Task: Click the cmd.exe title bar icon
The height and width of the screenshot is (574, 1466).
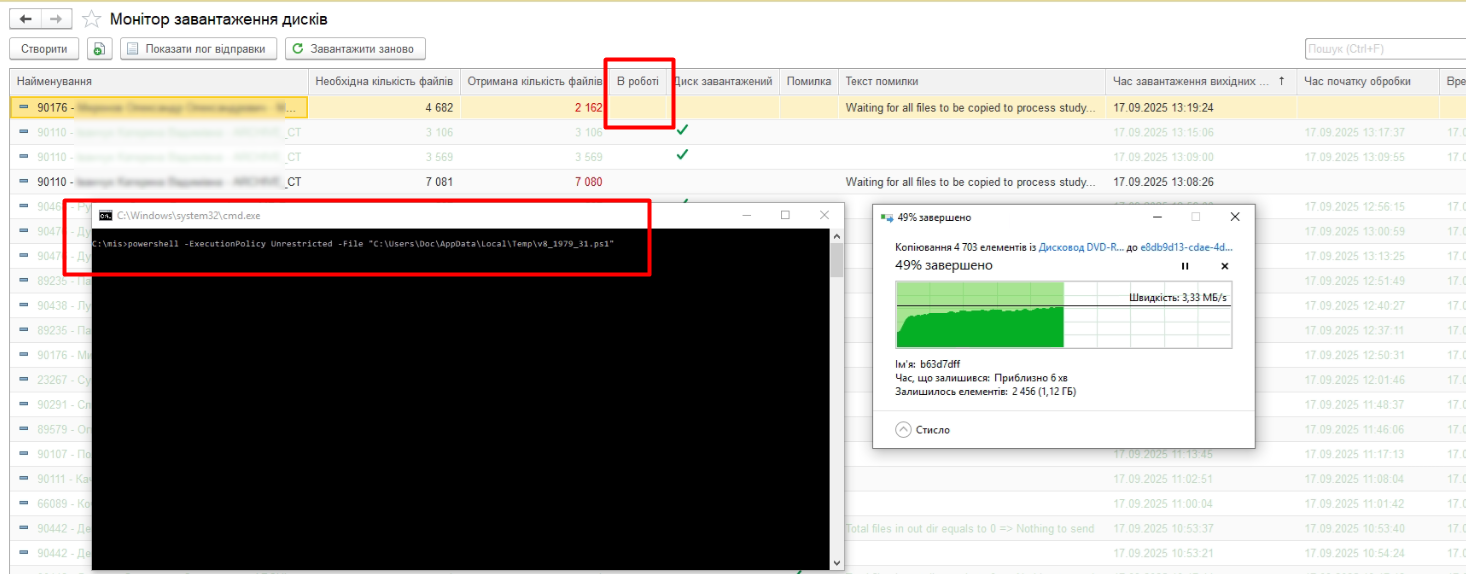Action: point(105,215)
